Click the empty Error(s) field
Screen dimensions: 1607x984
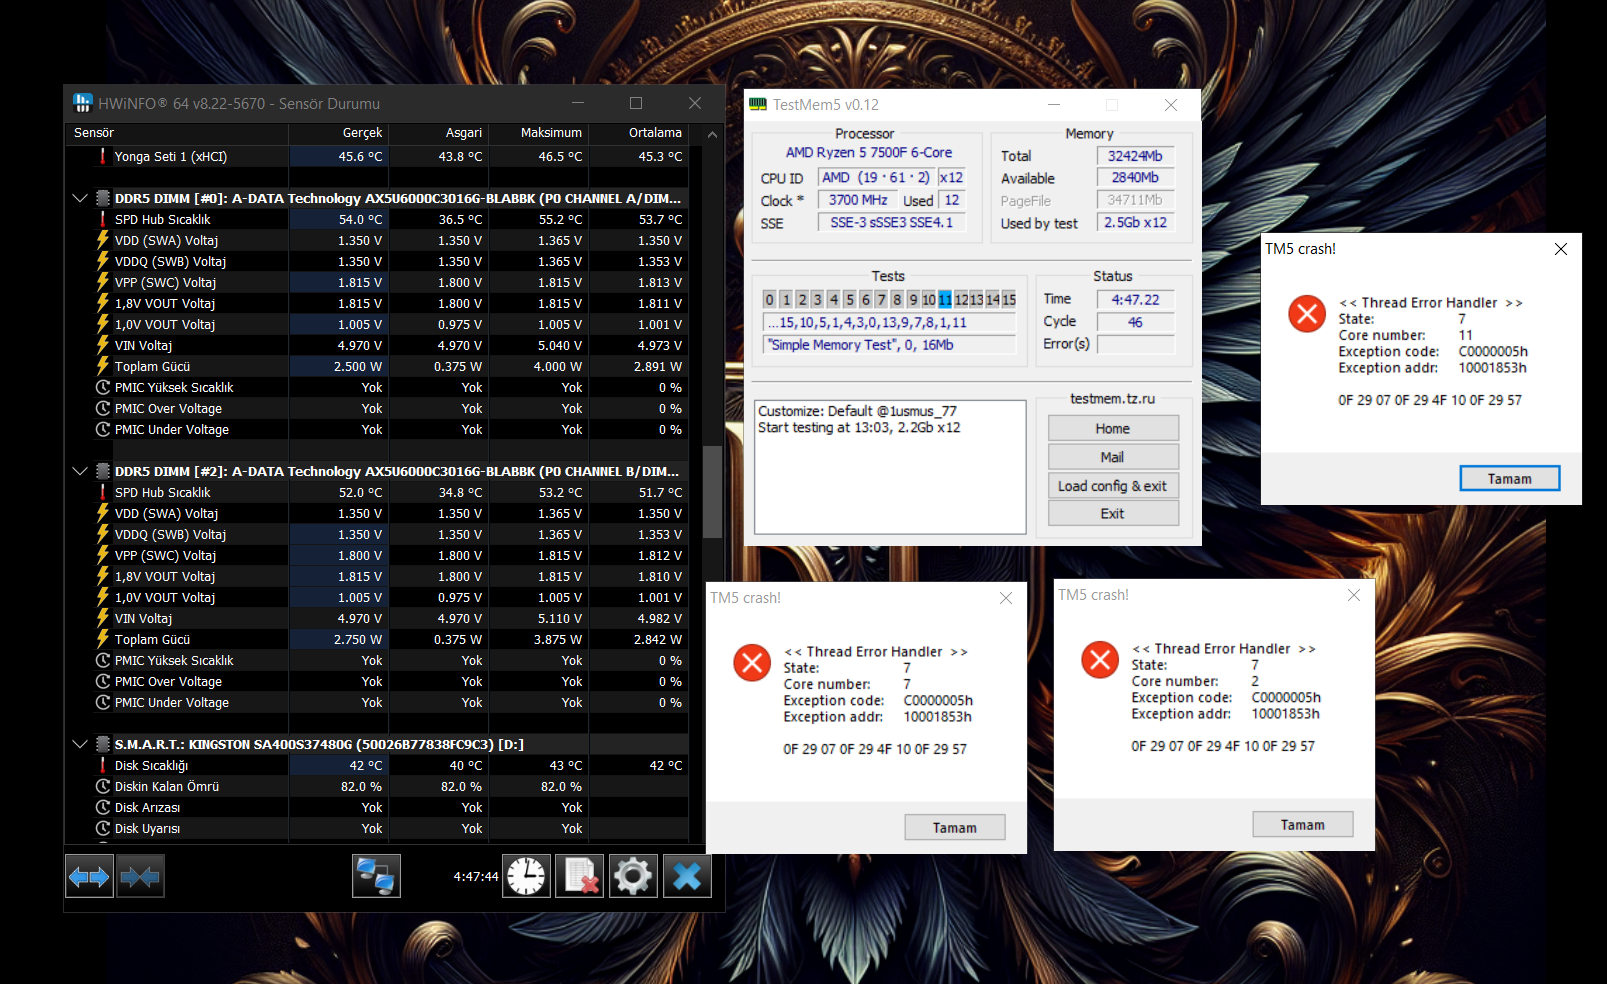1135,344
